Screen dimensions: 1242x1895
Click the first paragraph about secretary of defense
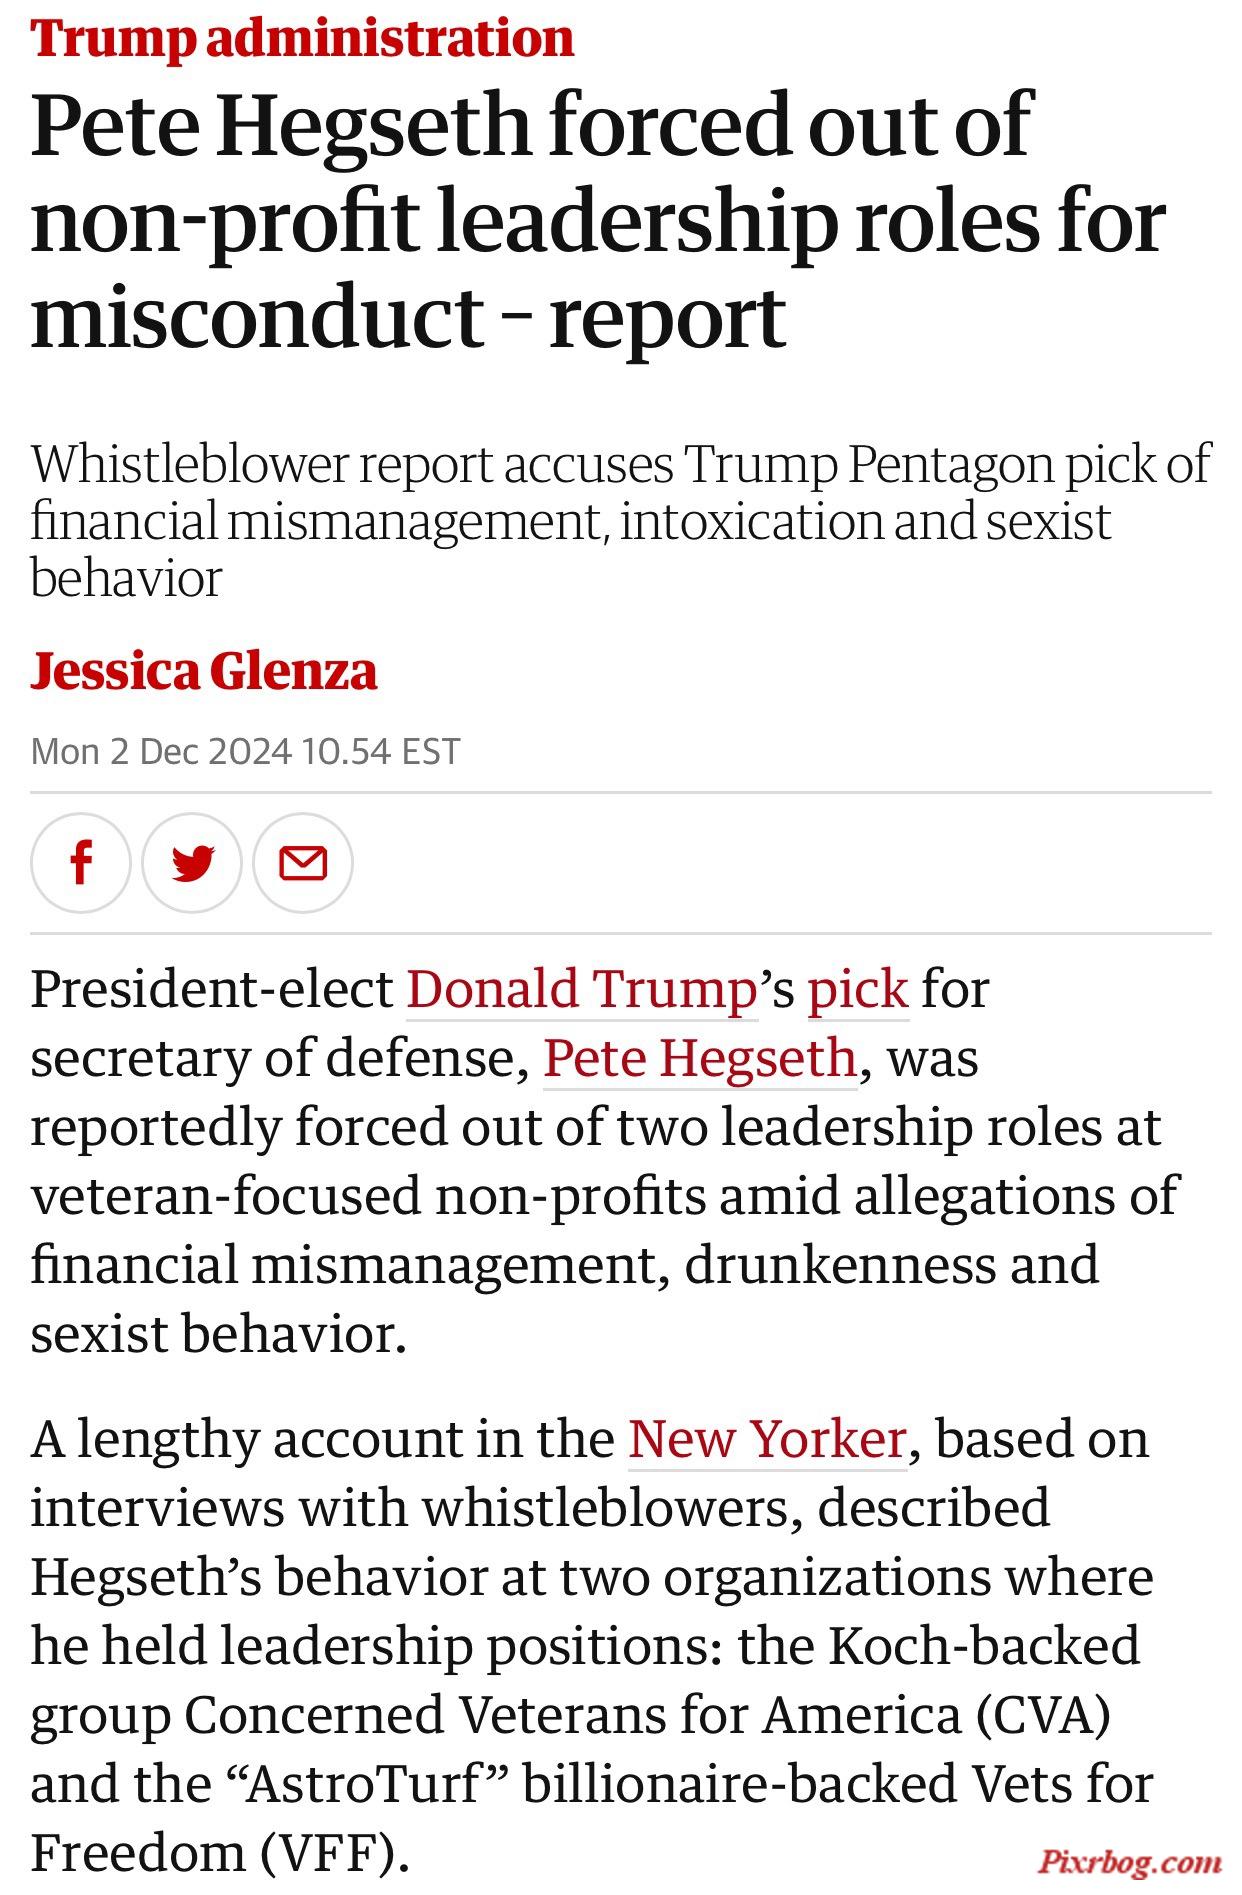coord(605,1161)
